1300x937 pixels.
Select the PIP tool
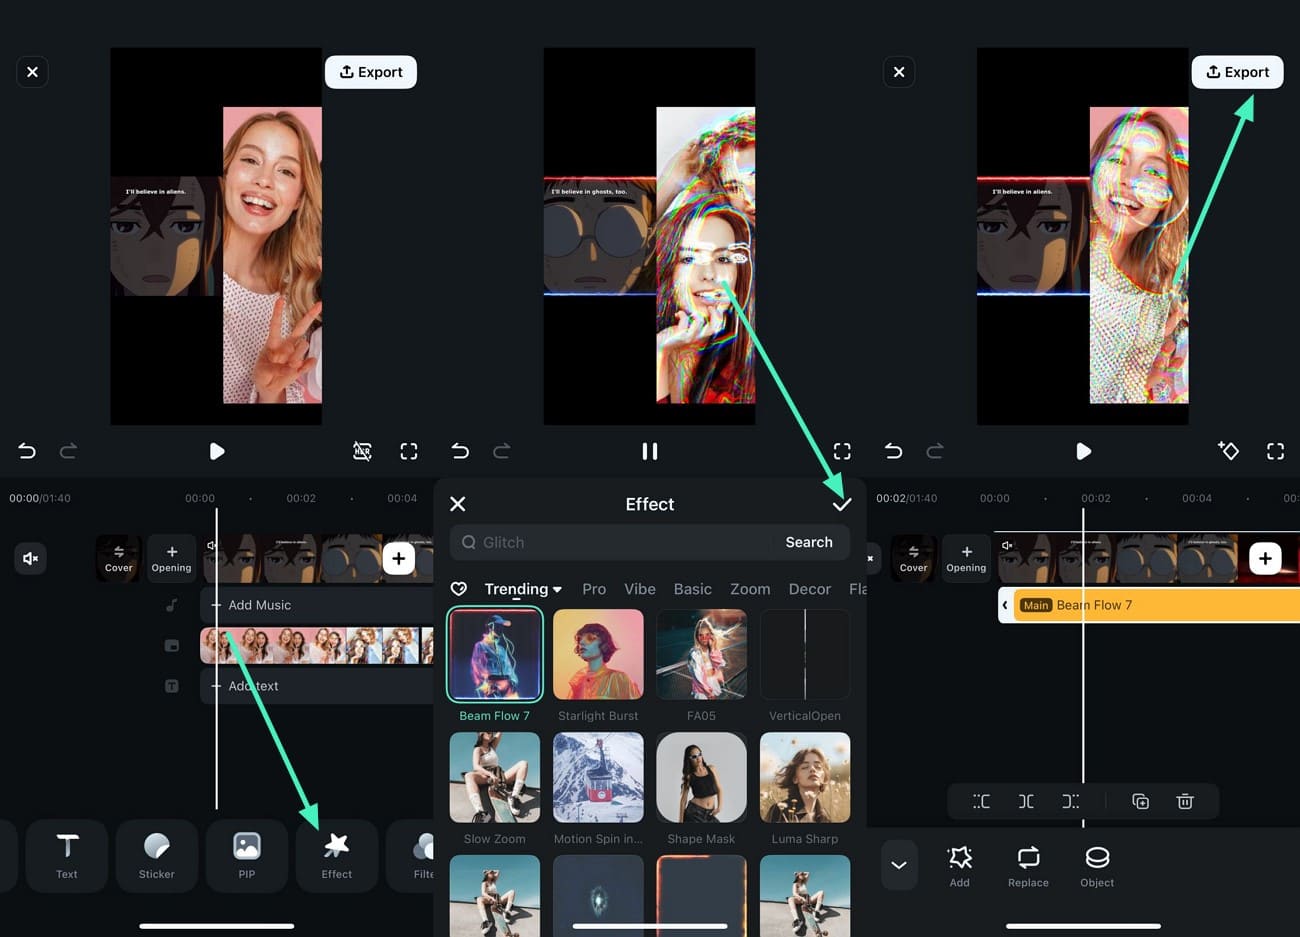(x=246, y=855)
